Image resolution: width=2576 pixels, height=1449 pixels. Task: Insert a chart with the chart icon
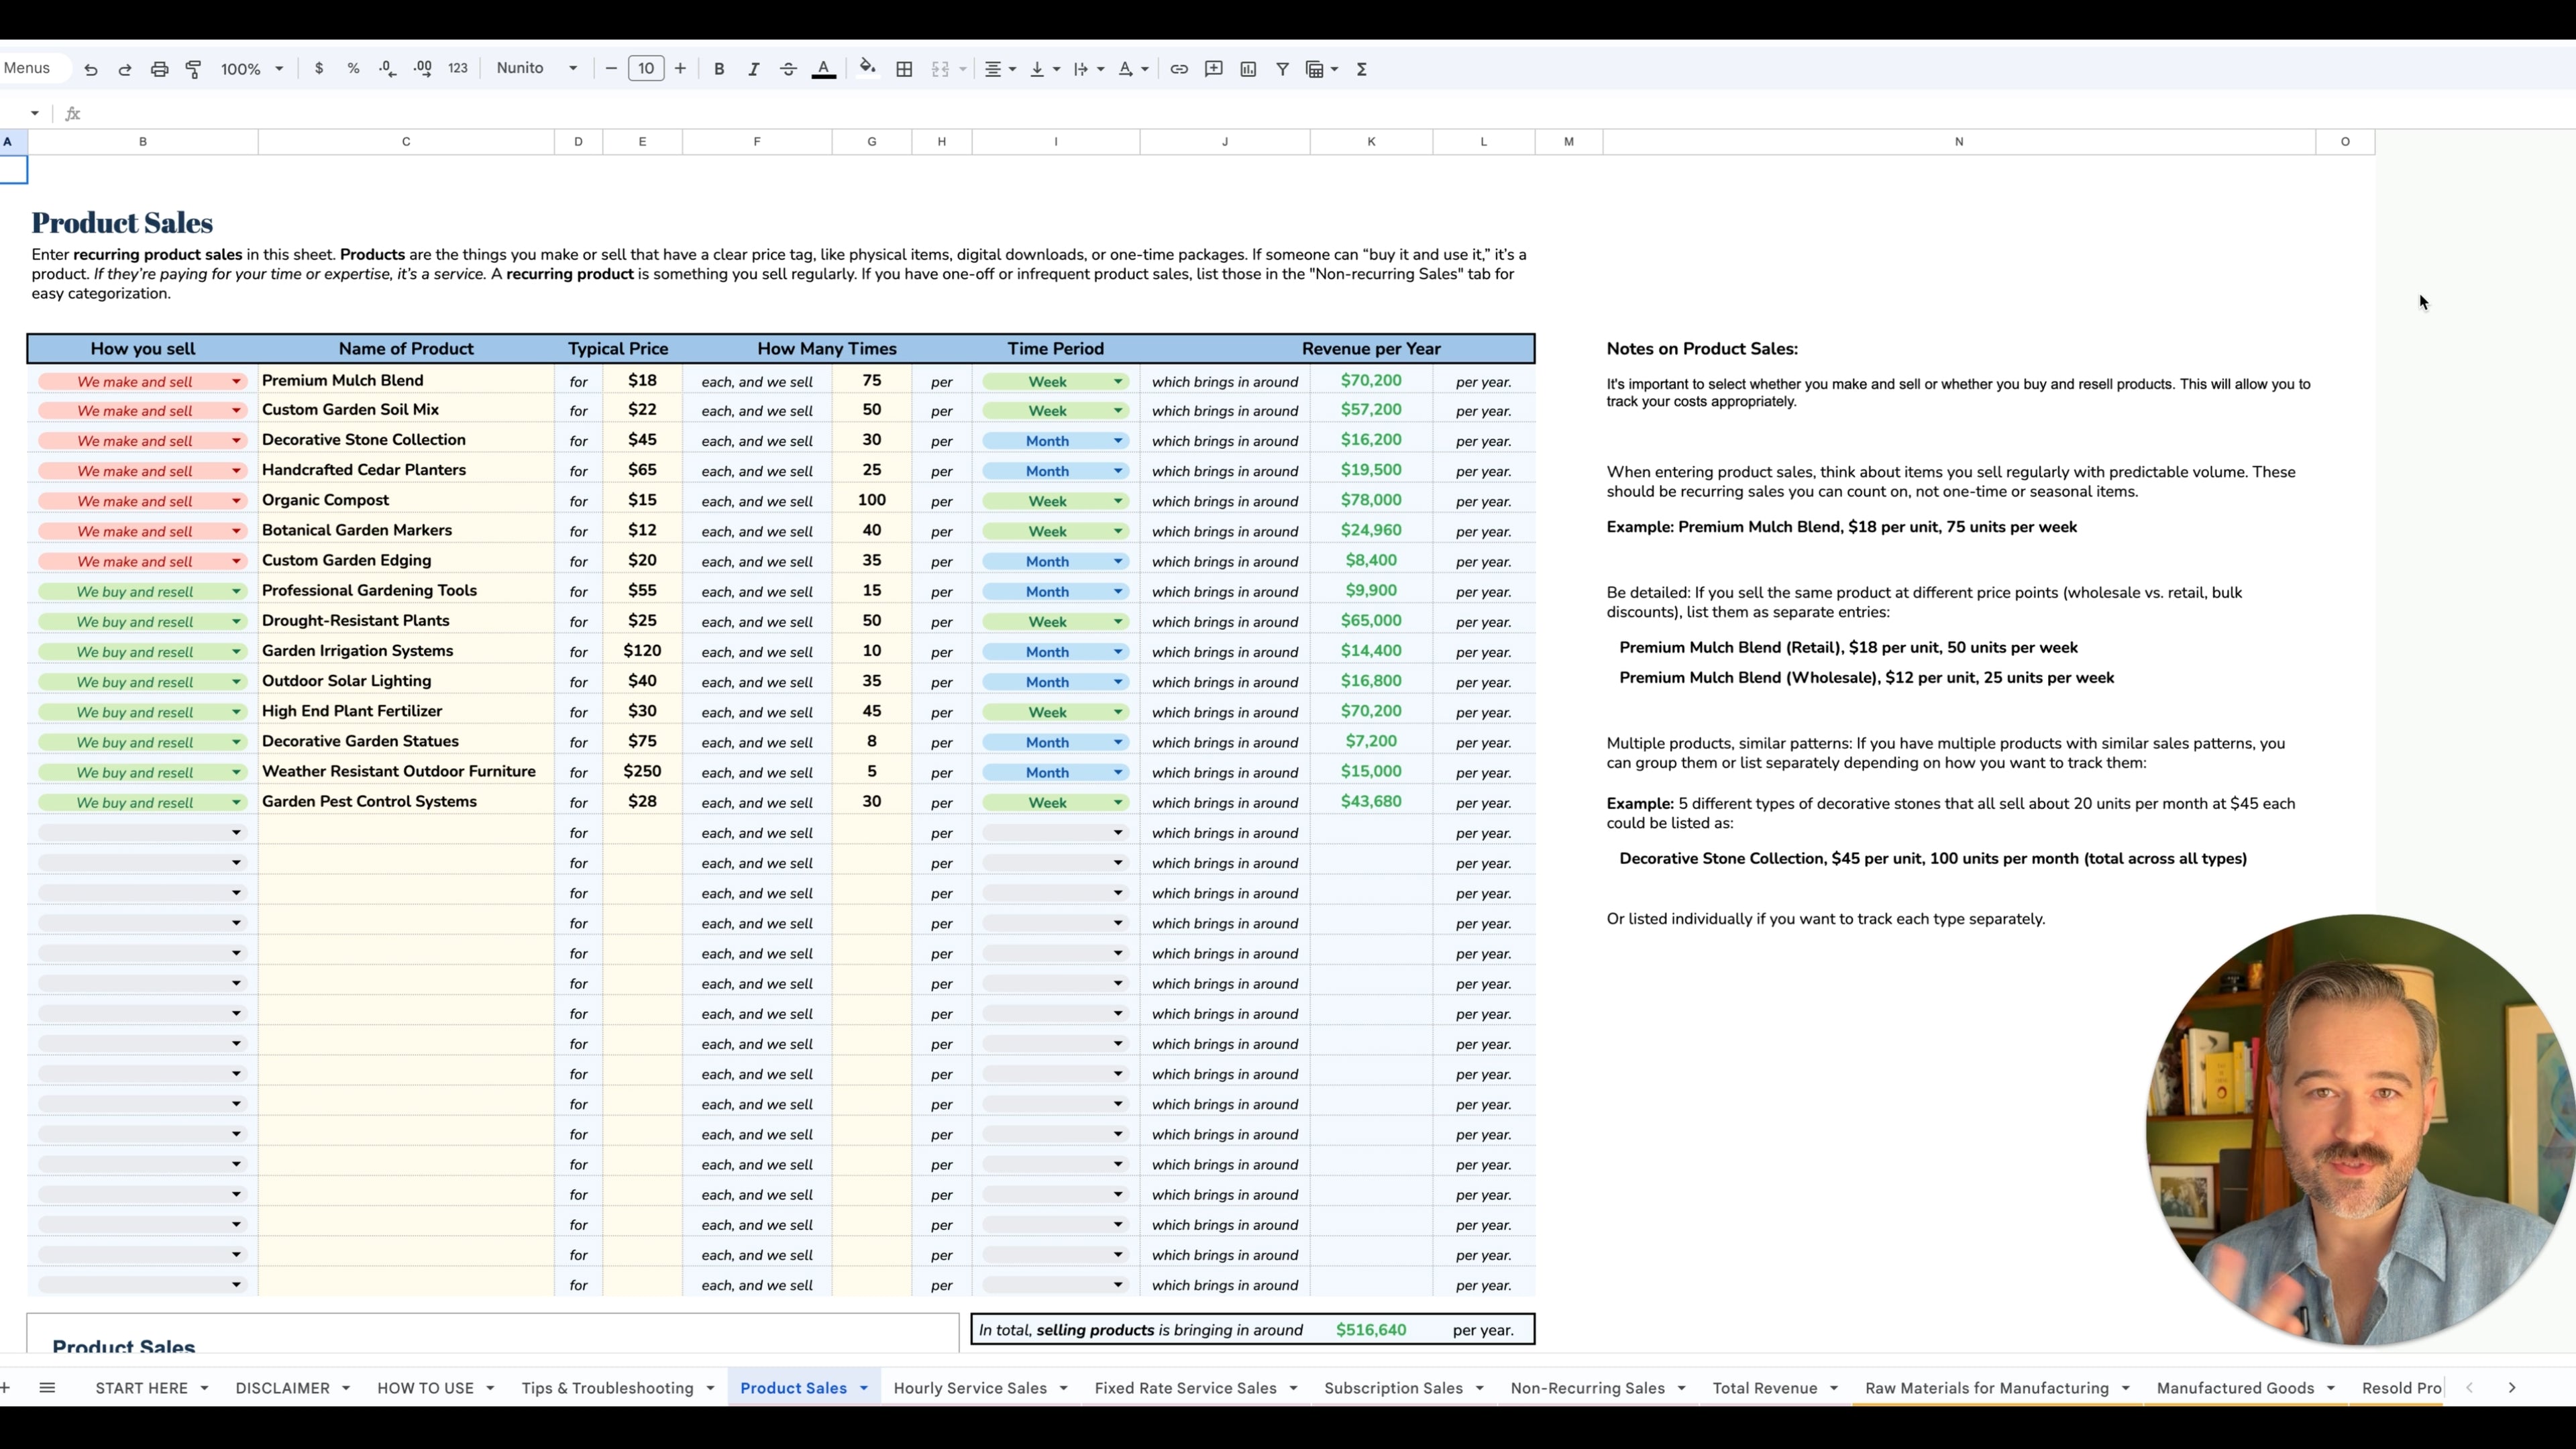click(1248, 69)
